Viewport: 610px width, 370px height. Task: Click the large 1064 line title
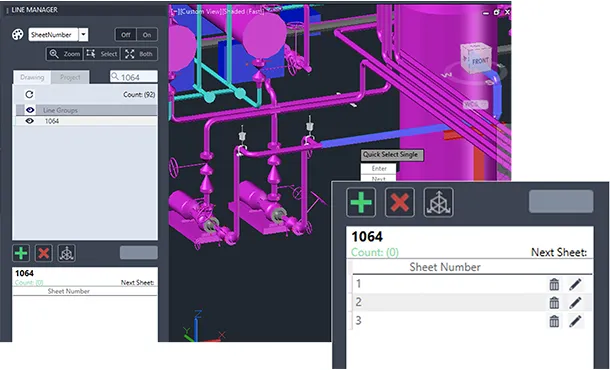(367, 237)
